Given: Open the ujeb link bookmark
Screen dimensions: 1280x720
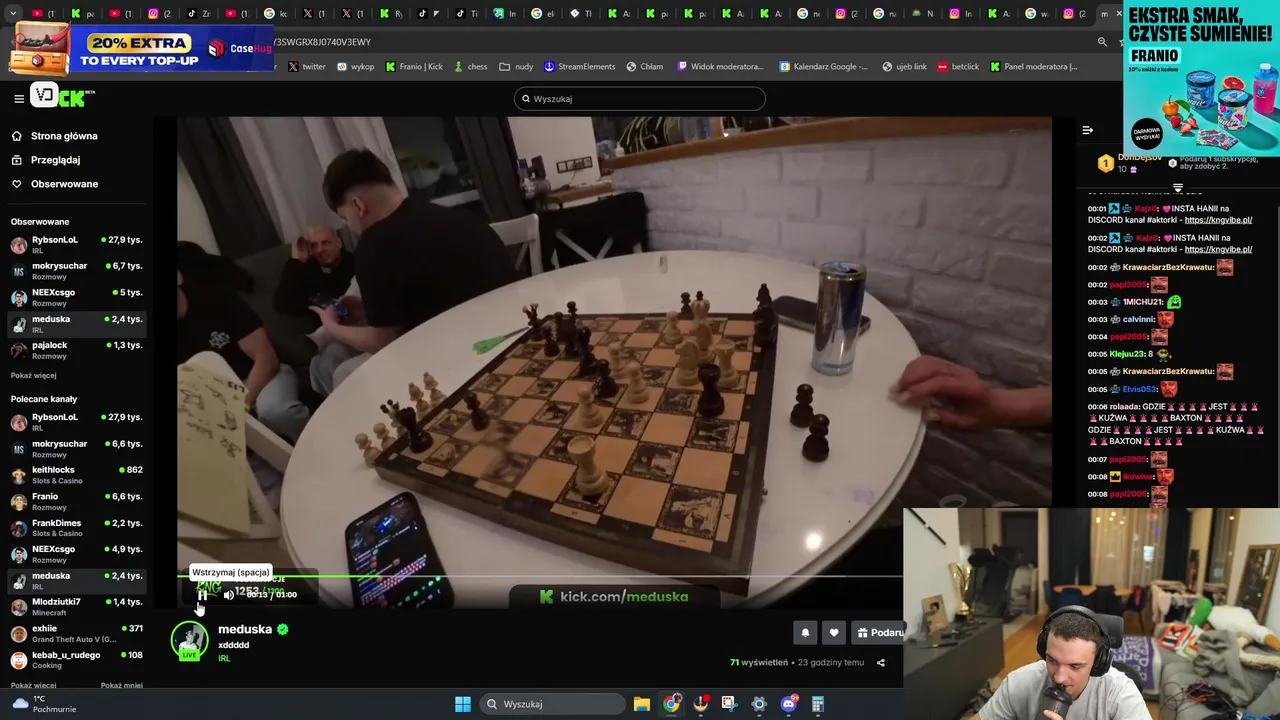Looking at the screenshot, I should [x=905, y=67].
